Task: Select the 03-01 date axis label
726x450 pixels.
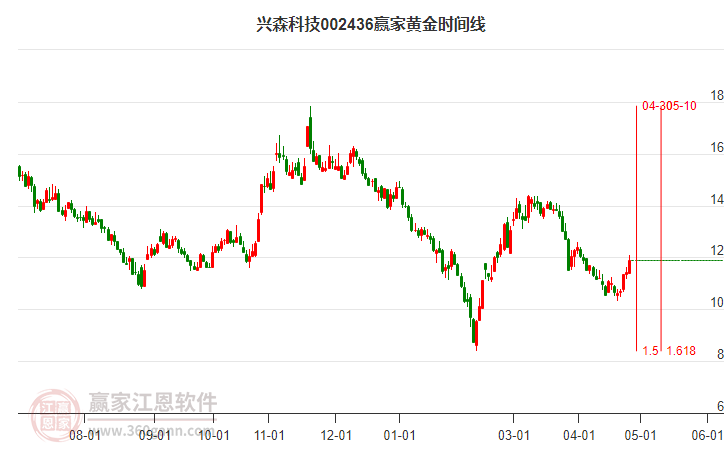Action: pyautogui.click(x=514, y=435)
